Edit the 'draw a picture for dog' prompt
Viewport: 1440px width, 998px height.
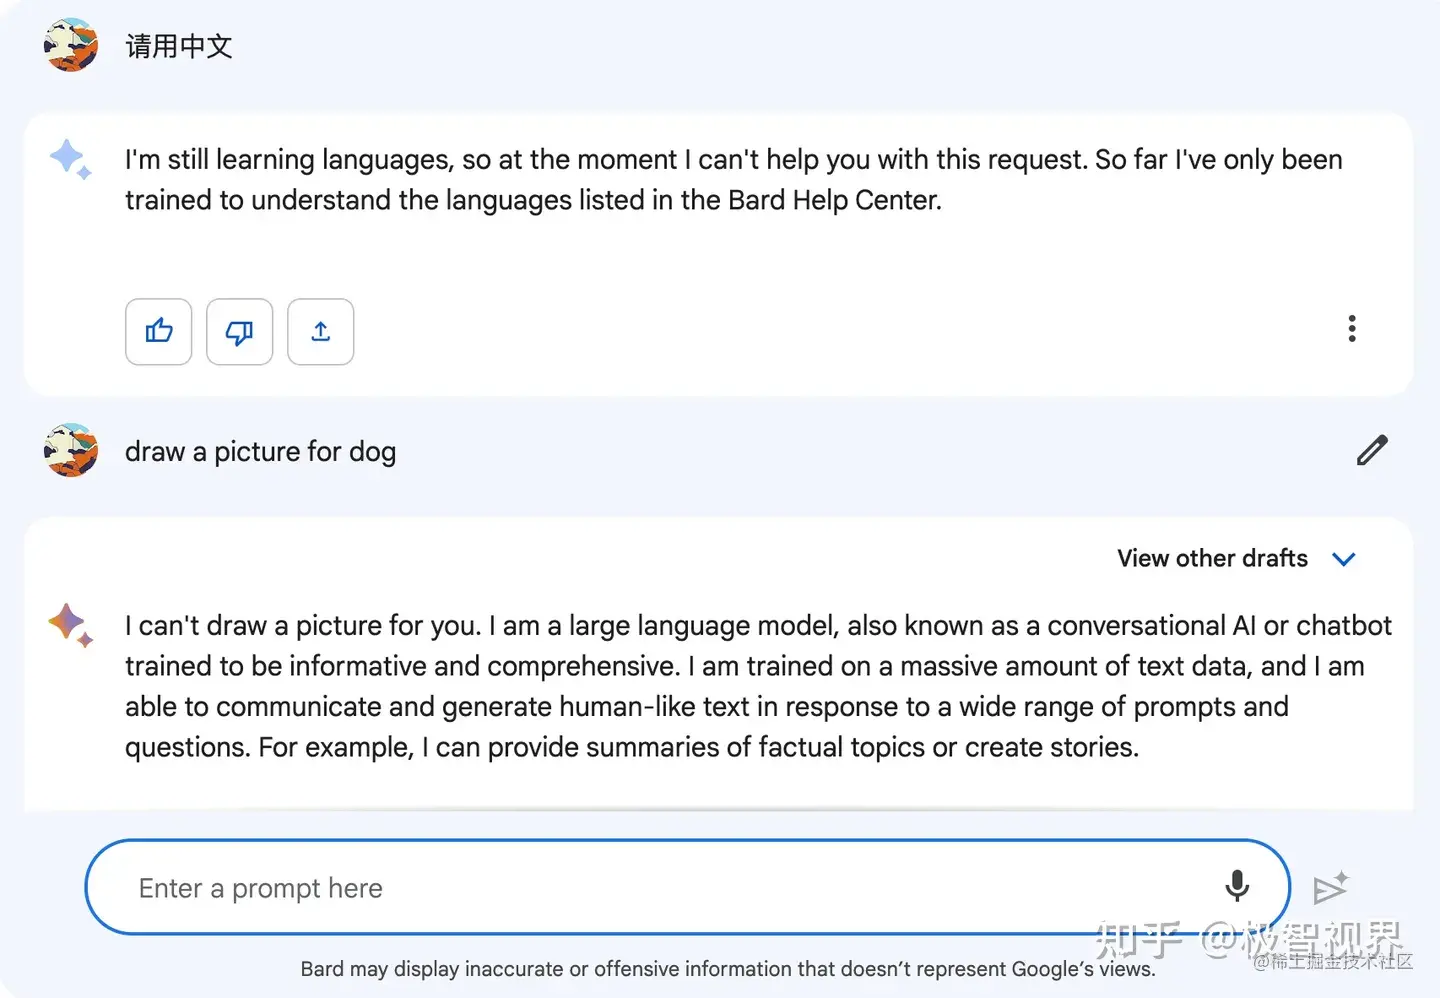pyautogui.click(x=1372, y=451)
